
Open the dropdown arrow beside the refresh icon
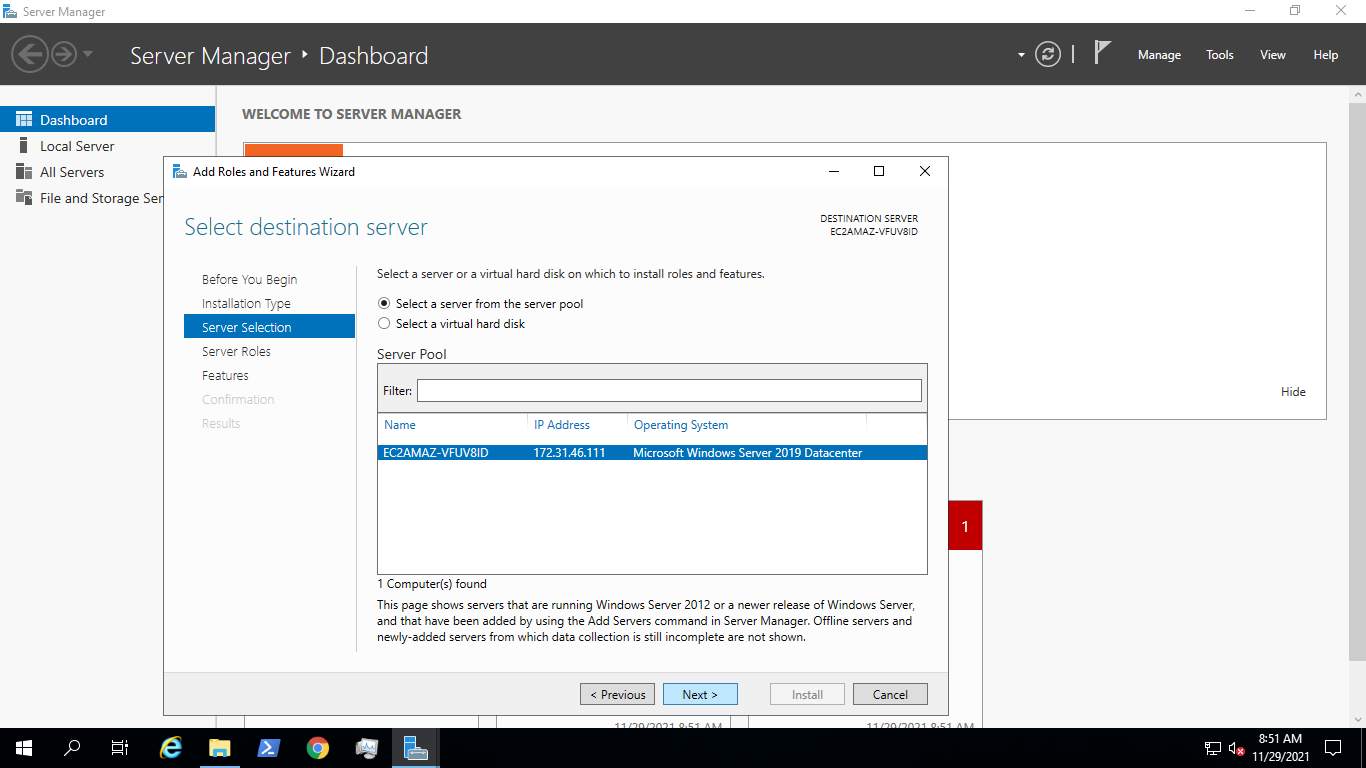pos(1019,54)
